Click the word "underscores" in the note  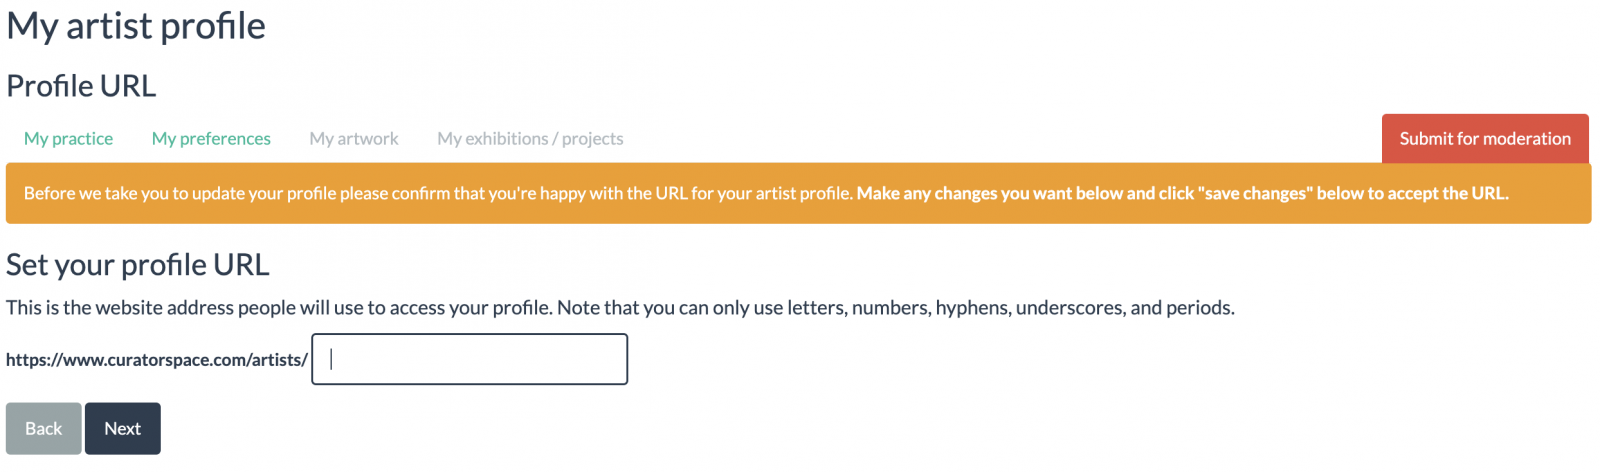click(x=1069, y=308)
